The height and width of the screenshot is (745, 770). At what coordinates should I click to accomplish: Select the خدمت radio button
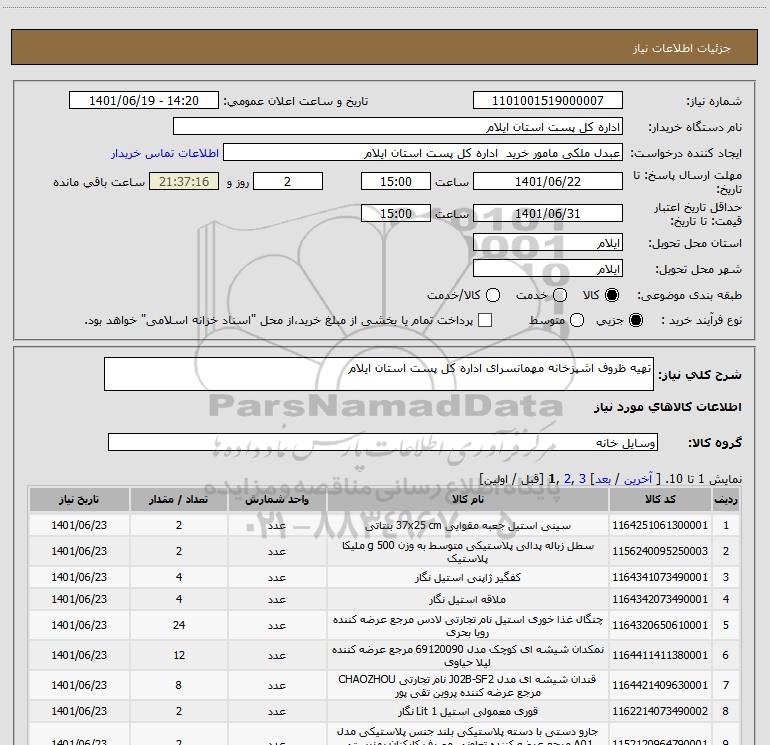tap(560, 295)
